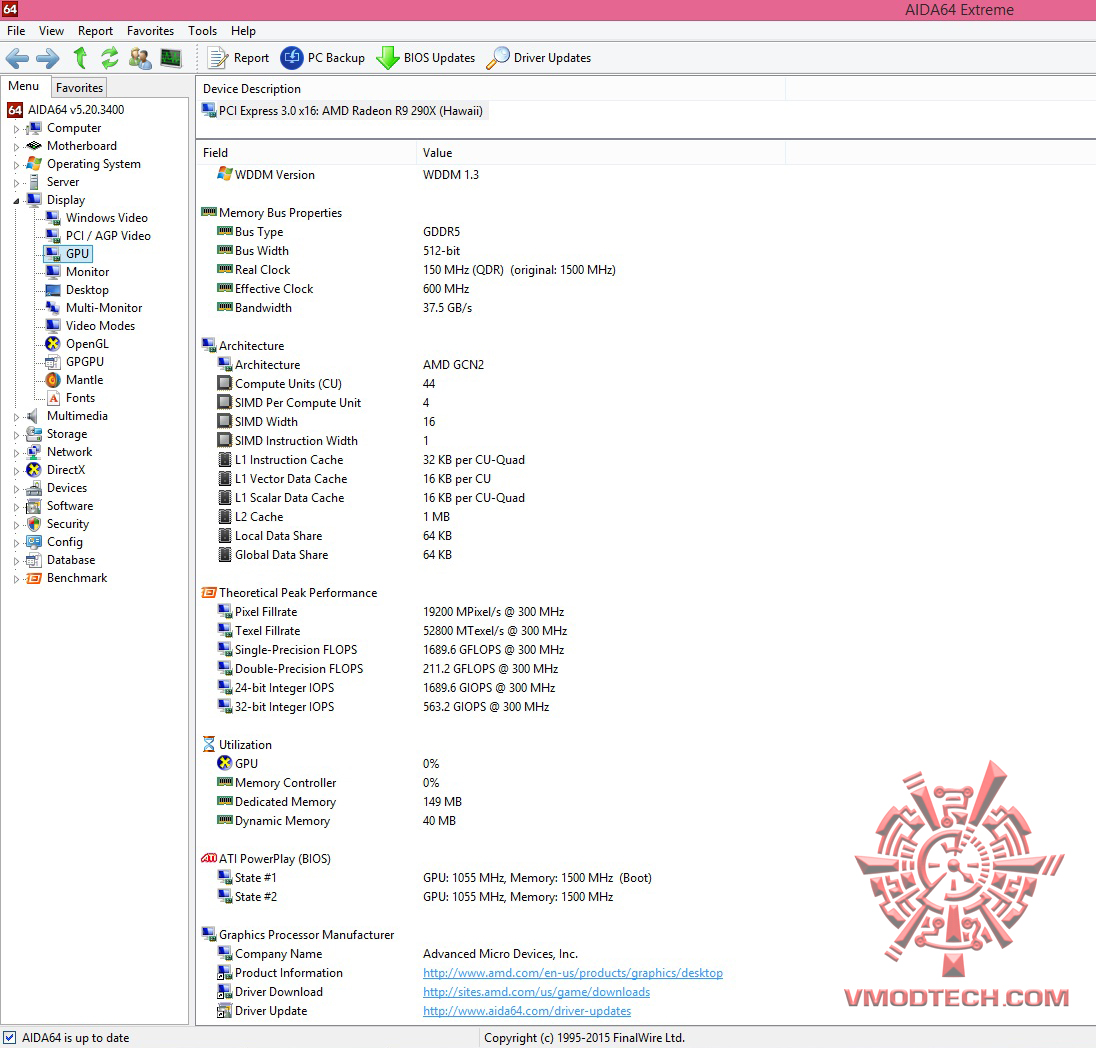1096x1048 pixels.
Task: Select the Benchmark tree item
Action: point(77,578)
